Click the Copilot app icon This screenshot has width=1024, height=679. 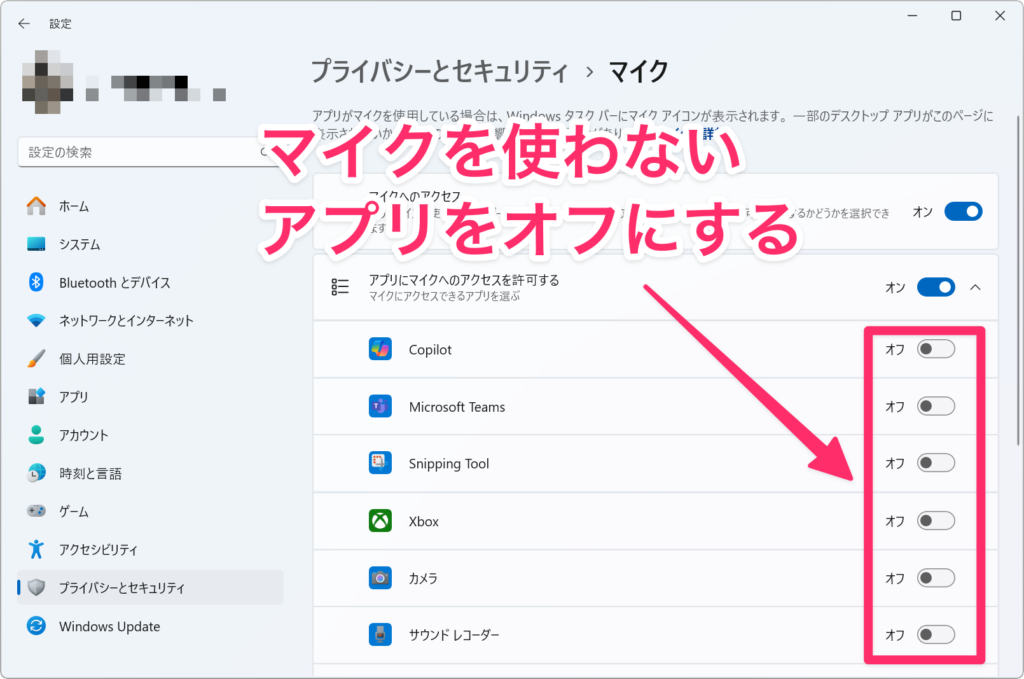point(380,349)
